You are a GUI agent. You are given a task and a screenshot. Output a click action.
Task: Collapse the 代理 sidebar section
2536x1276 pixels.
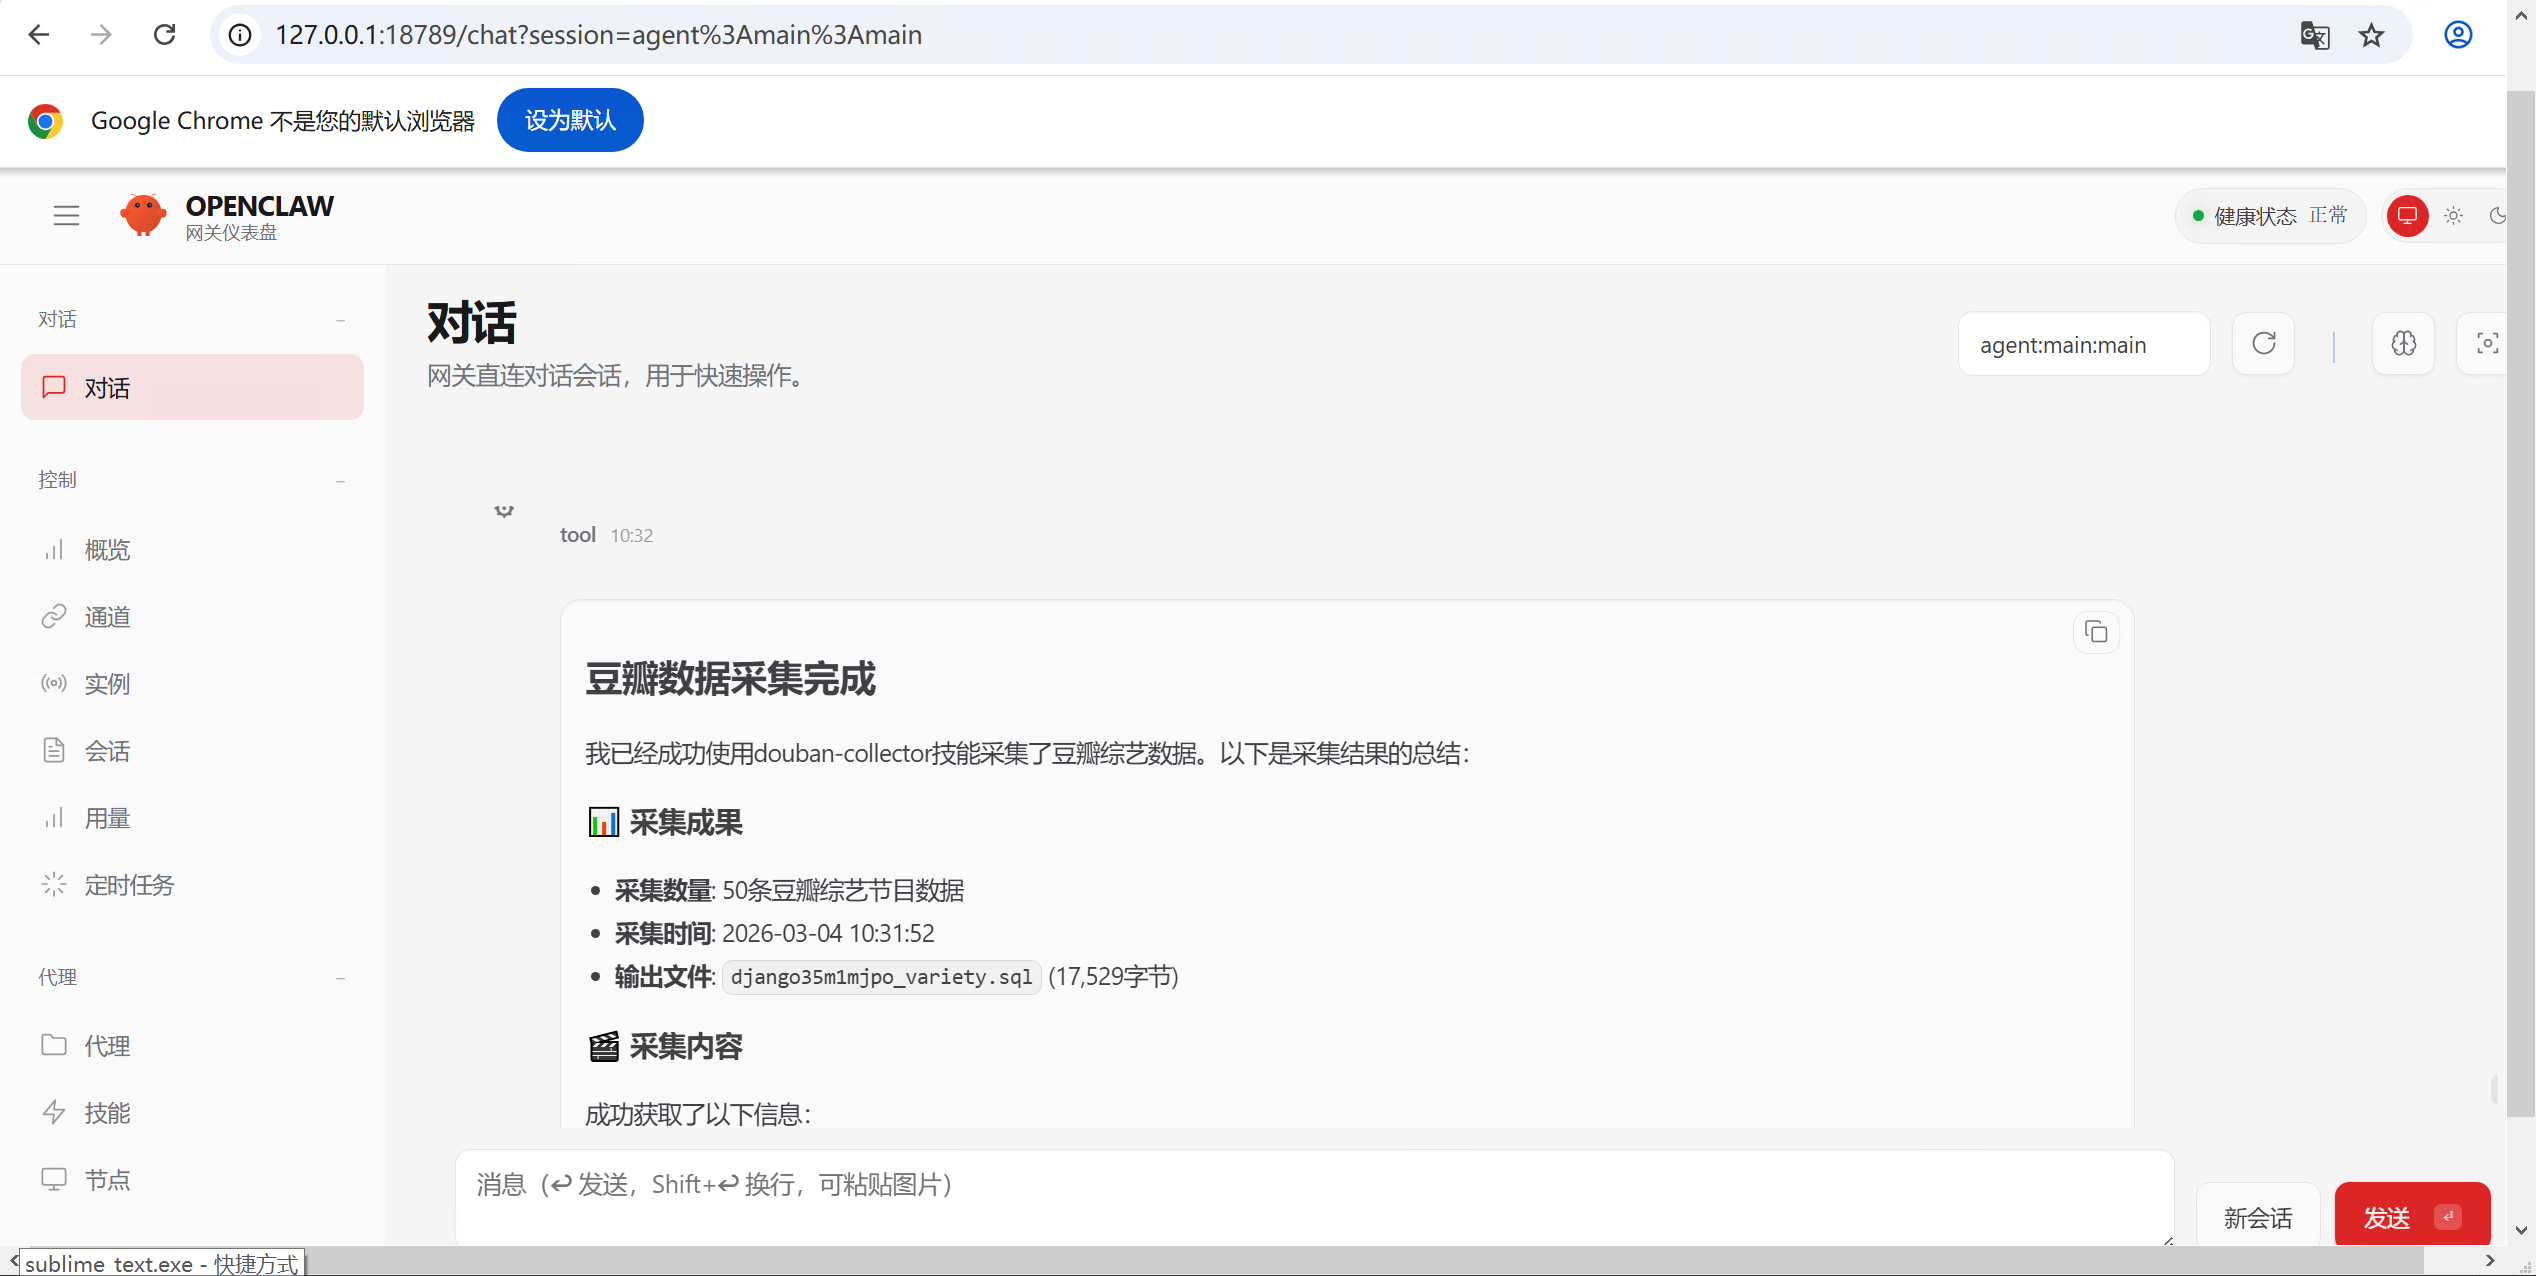[x=341, y=978]
